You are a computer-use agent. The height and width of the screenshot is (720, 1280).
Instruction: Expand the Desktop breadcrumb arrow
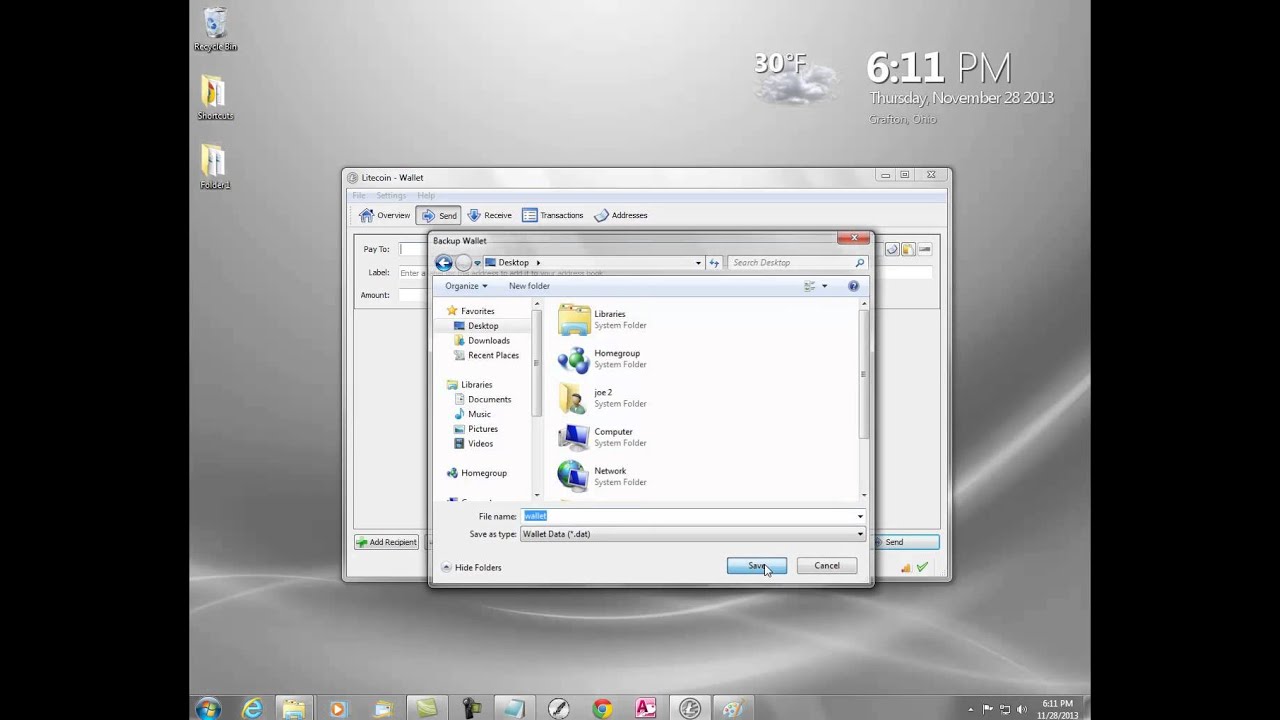coord(538,263)
